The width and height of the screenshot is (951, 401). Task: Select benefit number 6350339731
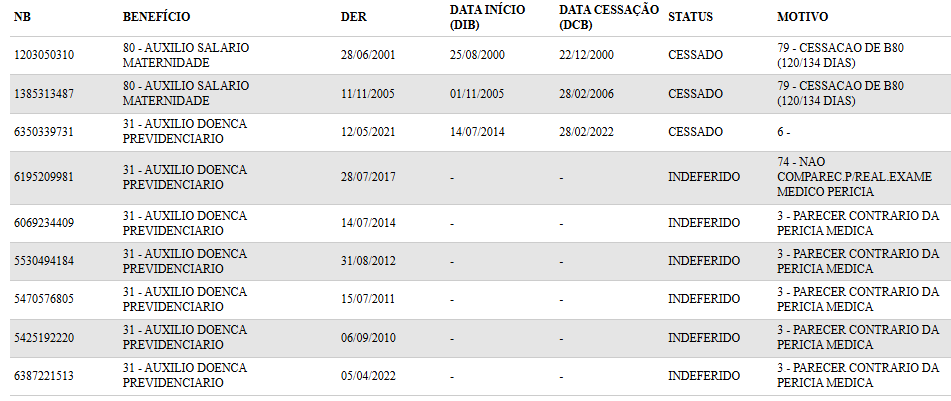click(44, 132)
